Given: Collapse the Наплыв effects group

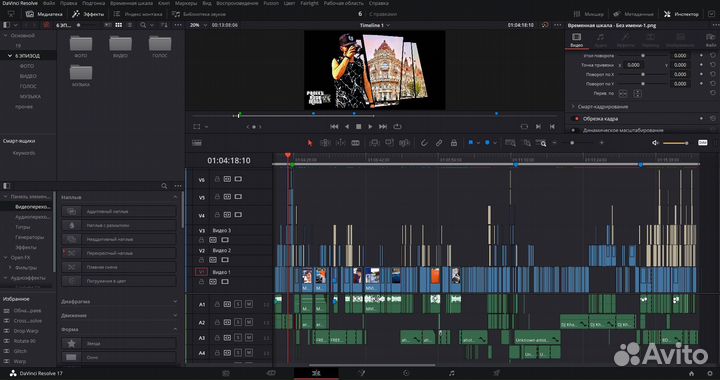Looking at the screenshot, I should coord(175,197).
